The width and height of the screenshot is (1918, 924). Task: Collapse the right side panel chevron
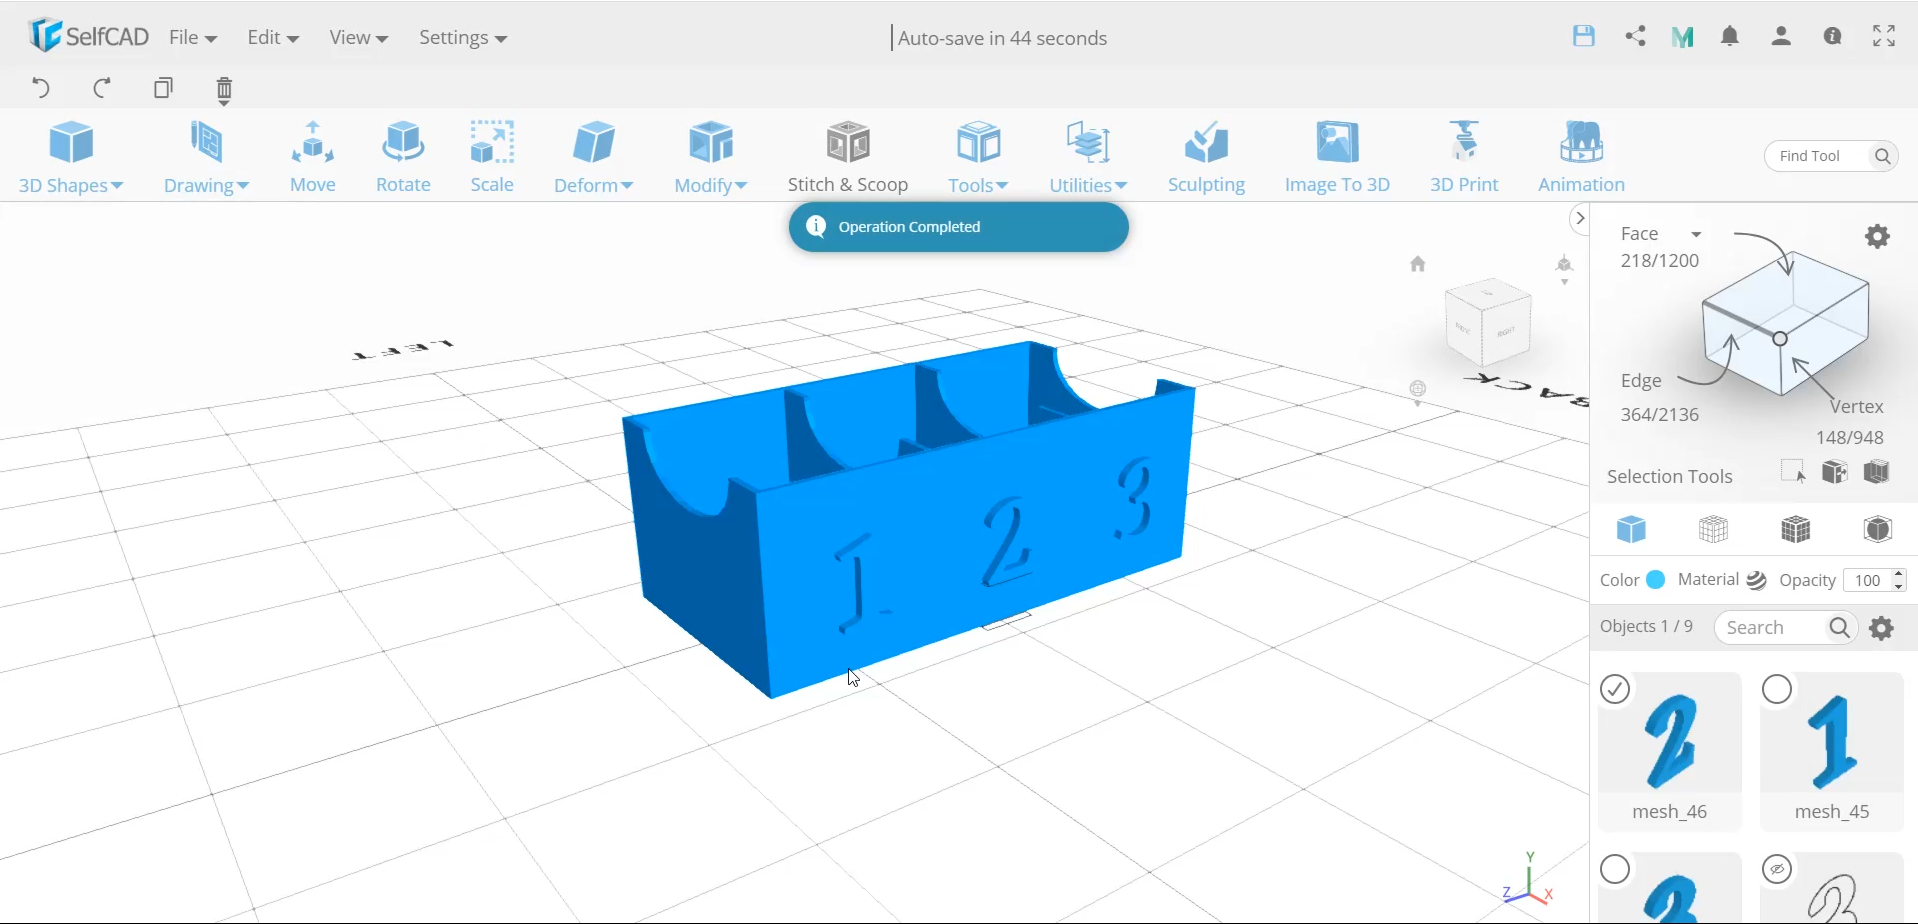1579,218
